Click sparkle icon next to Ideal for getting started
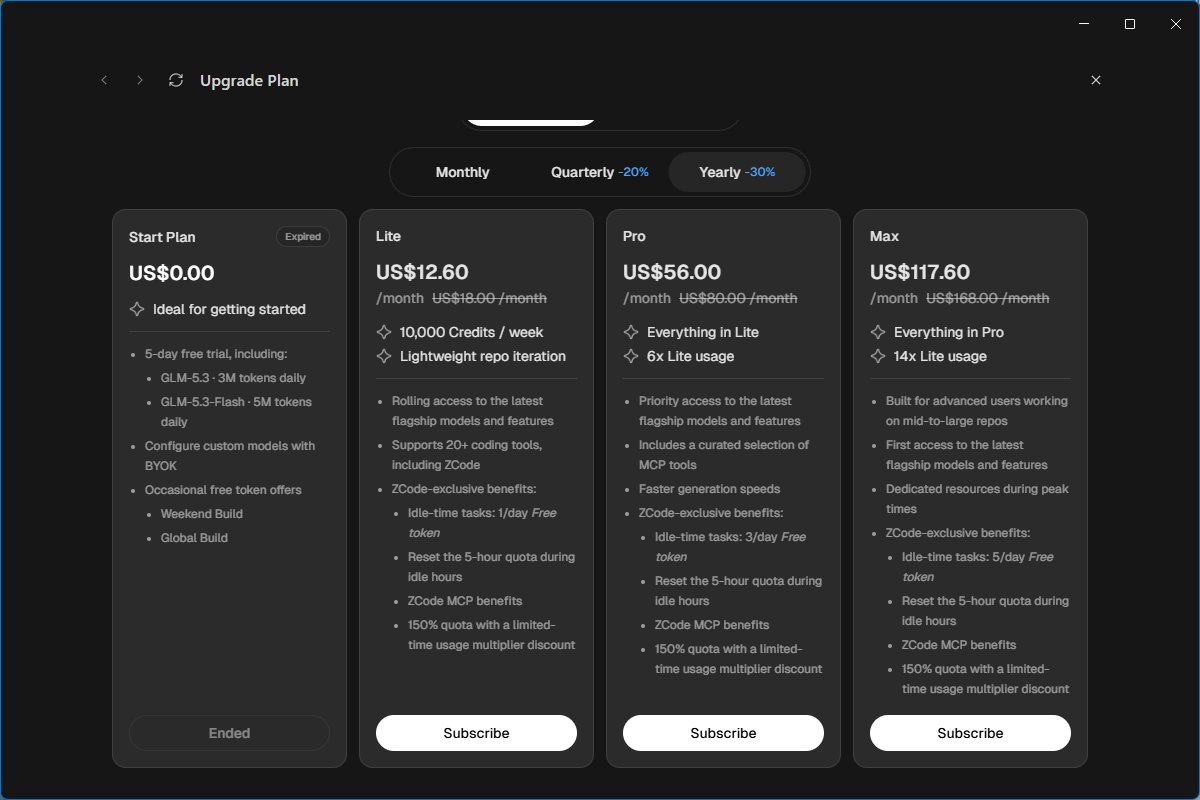Screen dimensions: 1200x800 [x=137, y=309]
